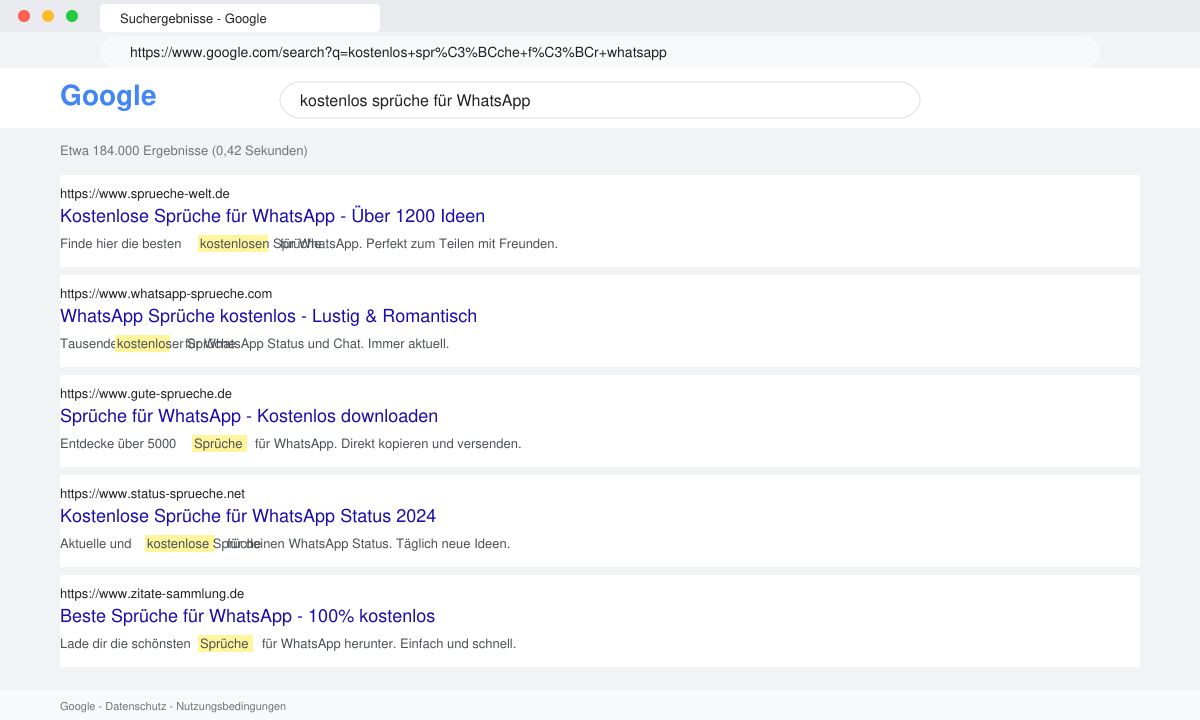Click the yellow minimize window button

pyautogui.click(x=48, y=16)
